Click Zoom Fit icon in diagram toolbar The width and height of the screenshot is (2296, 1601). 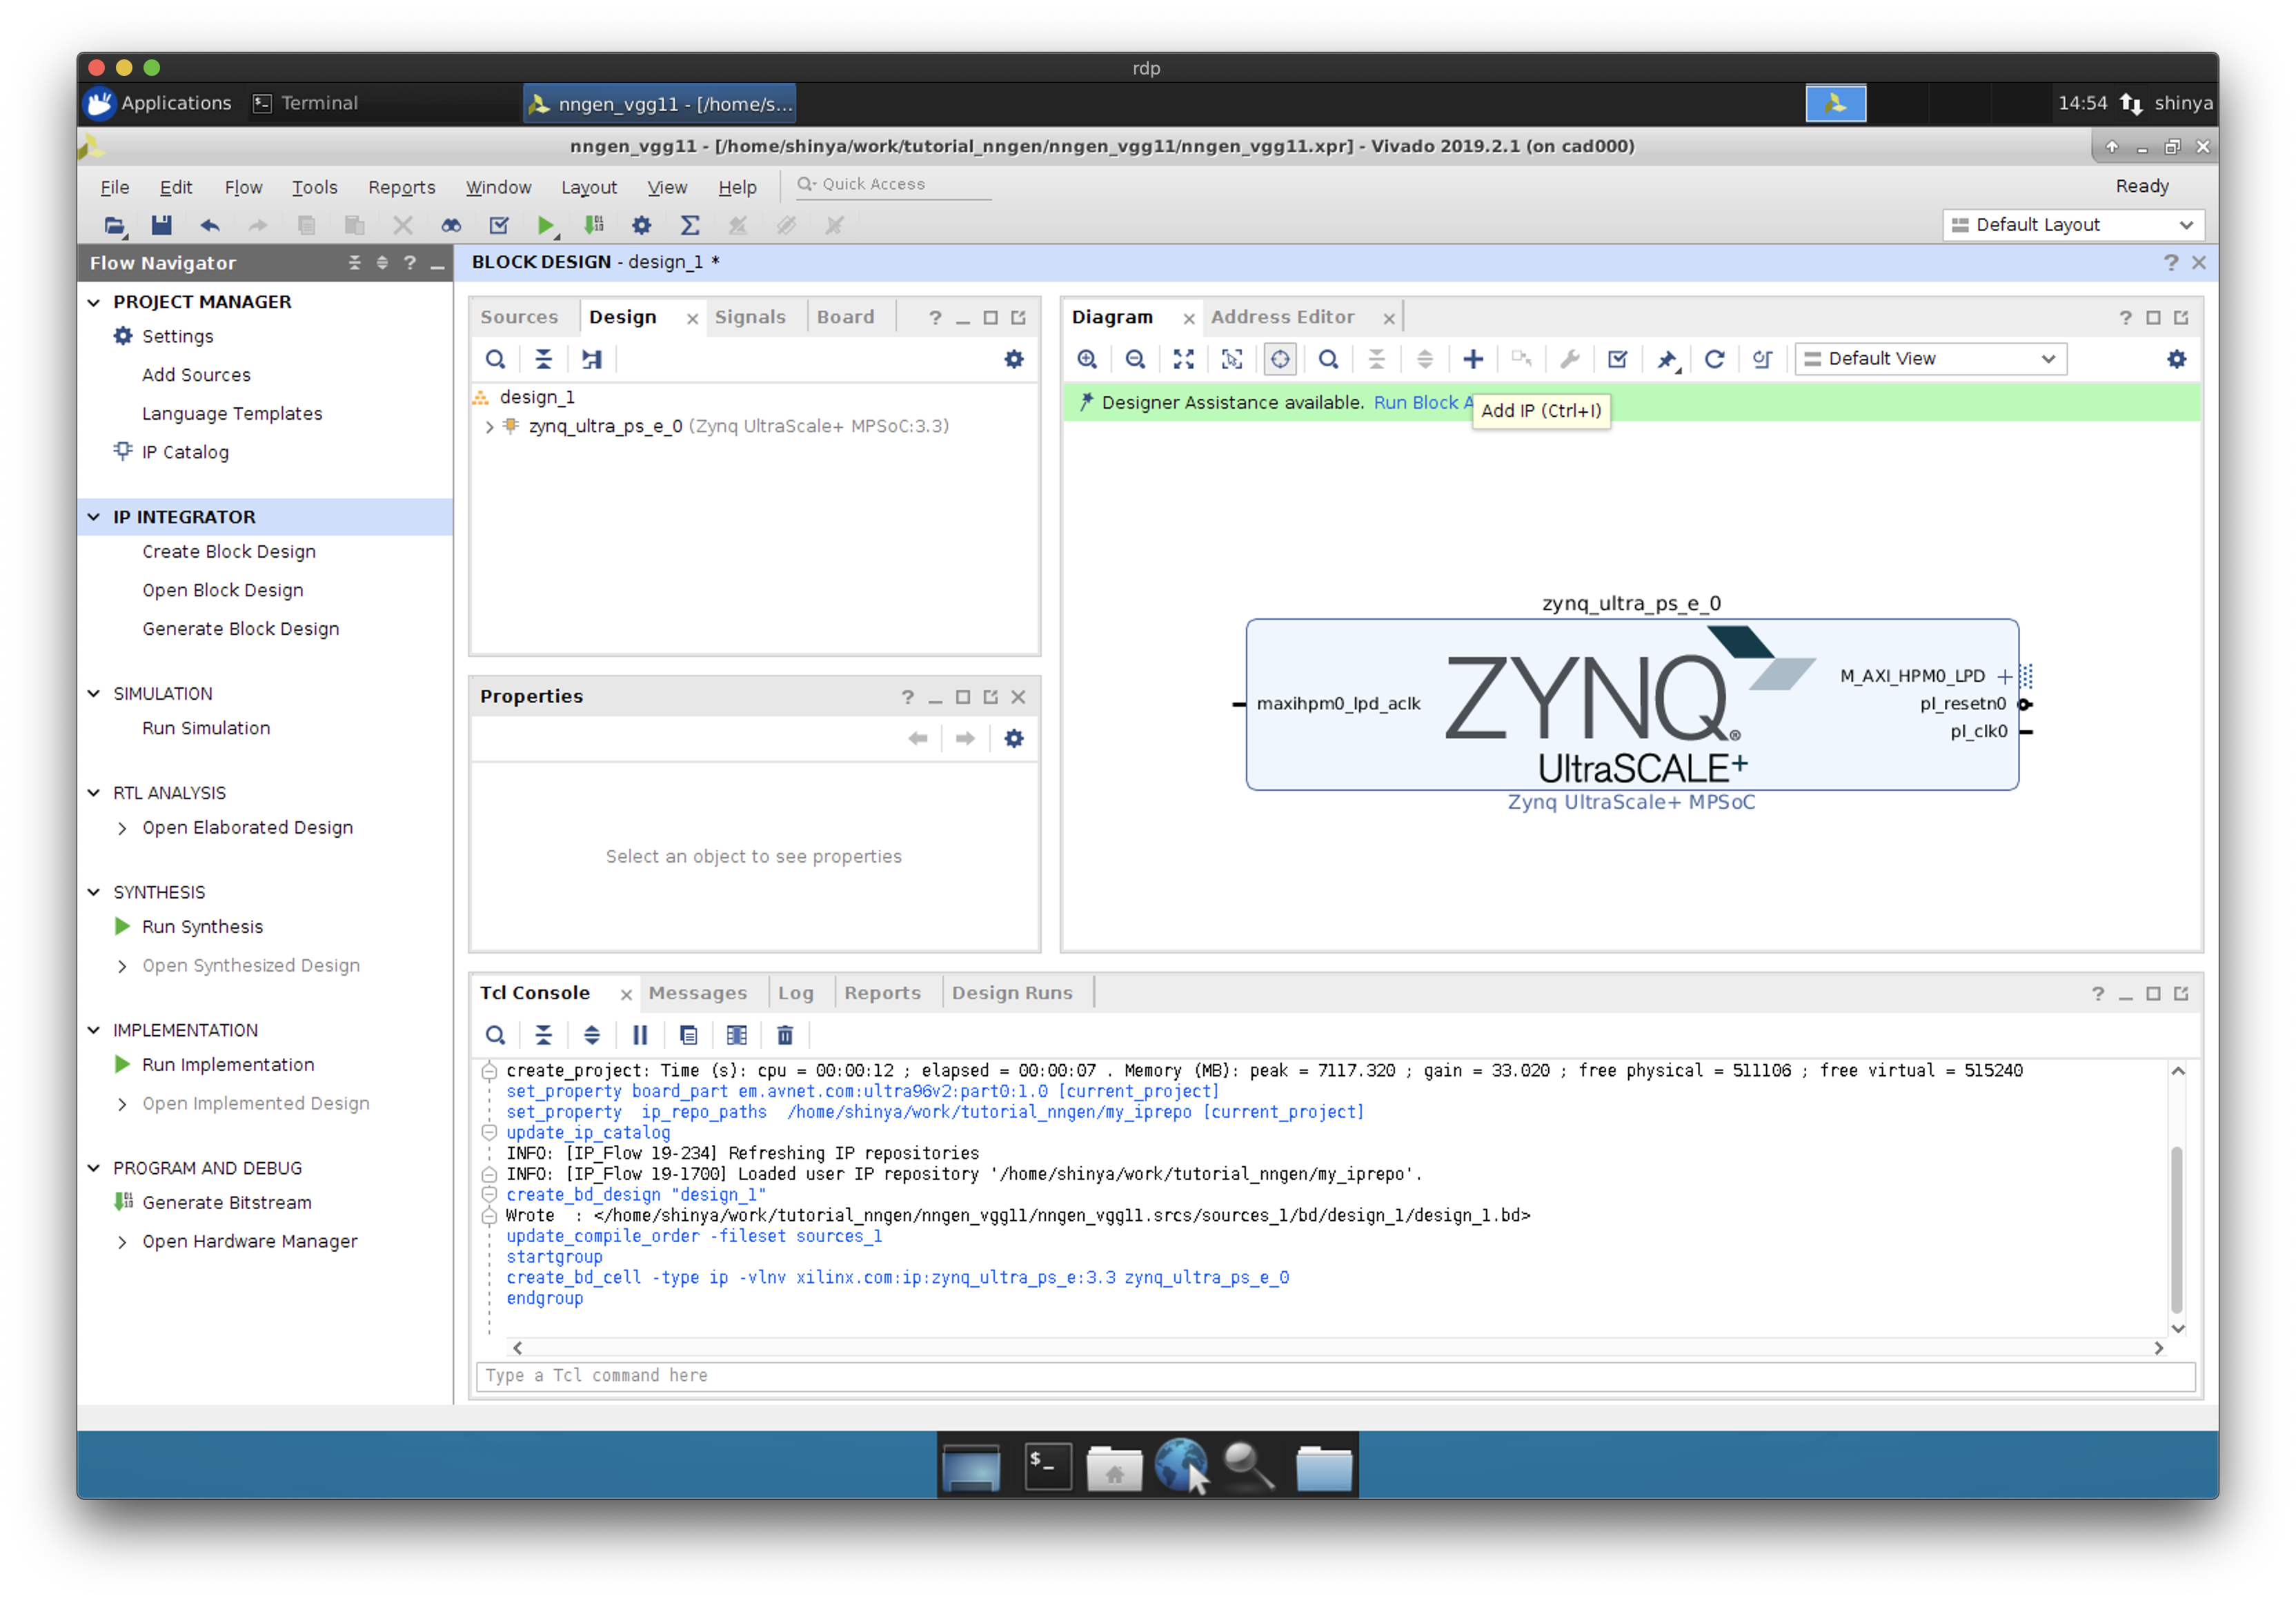(1183, 359)
